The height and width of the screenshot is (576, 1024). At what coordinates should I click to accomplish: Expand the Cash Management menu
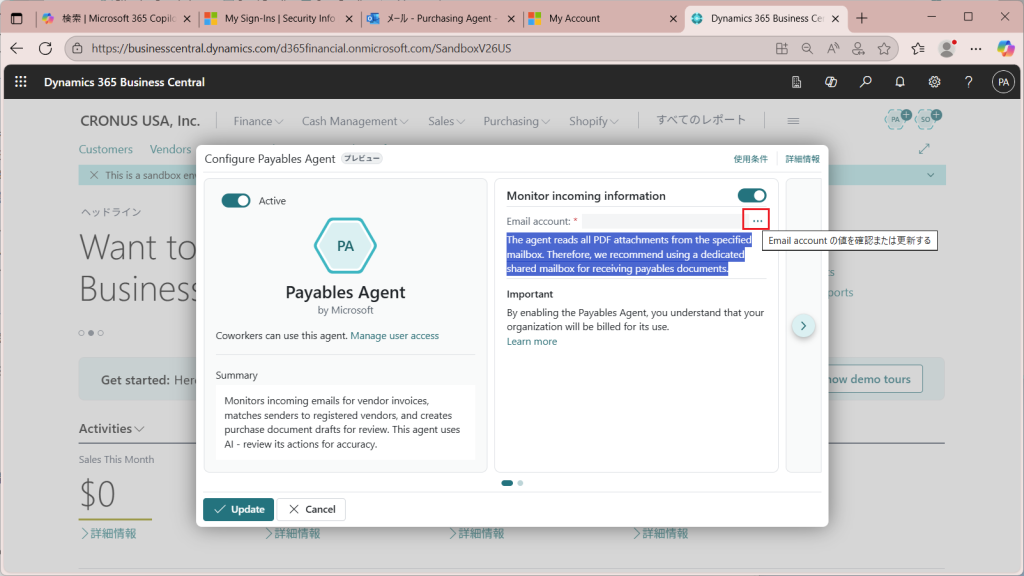[355, 121]
